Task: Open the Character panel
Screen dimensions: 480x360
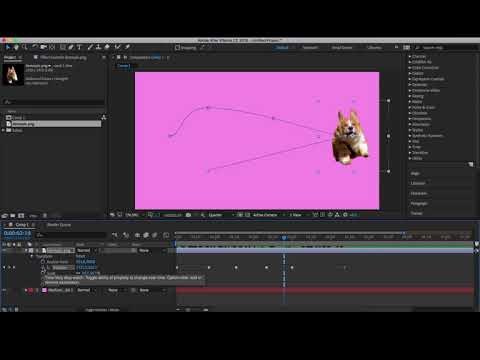Action: pyautogui.click(x=419, y=193)
